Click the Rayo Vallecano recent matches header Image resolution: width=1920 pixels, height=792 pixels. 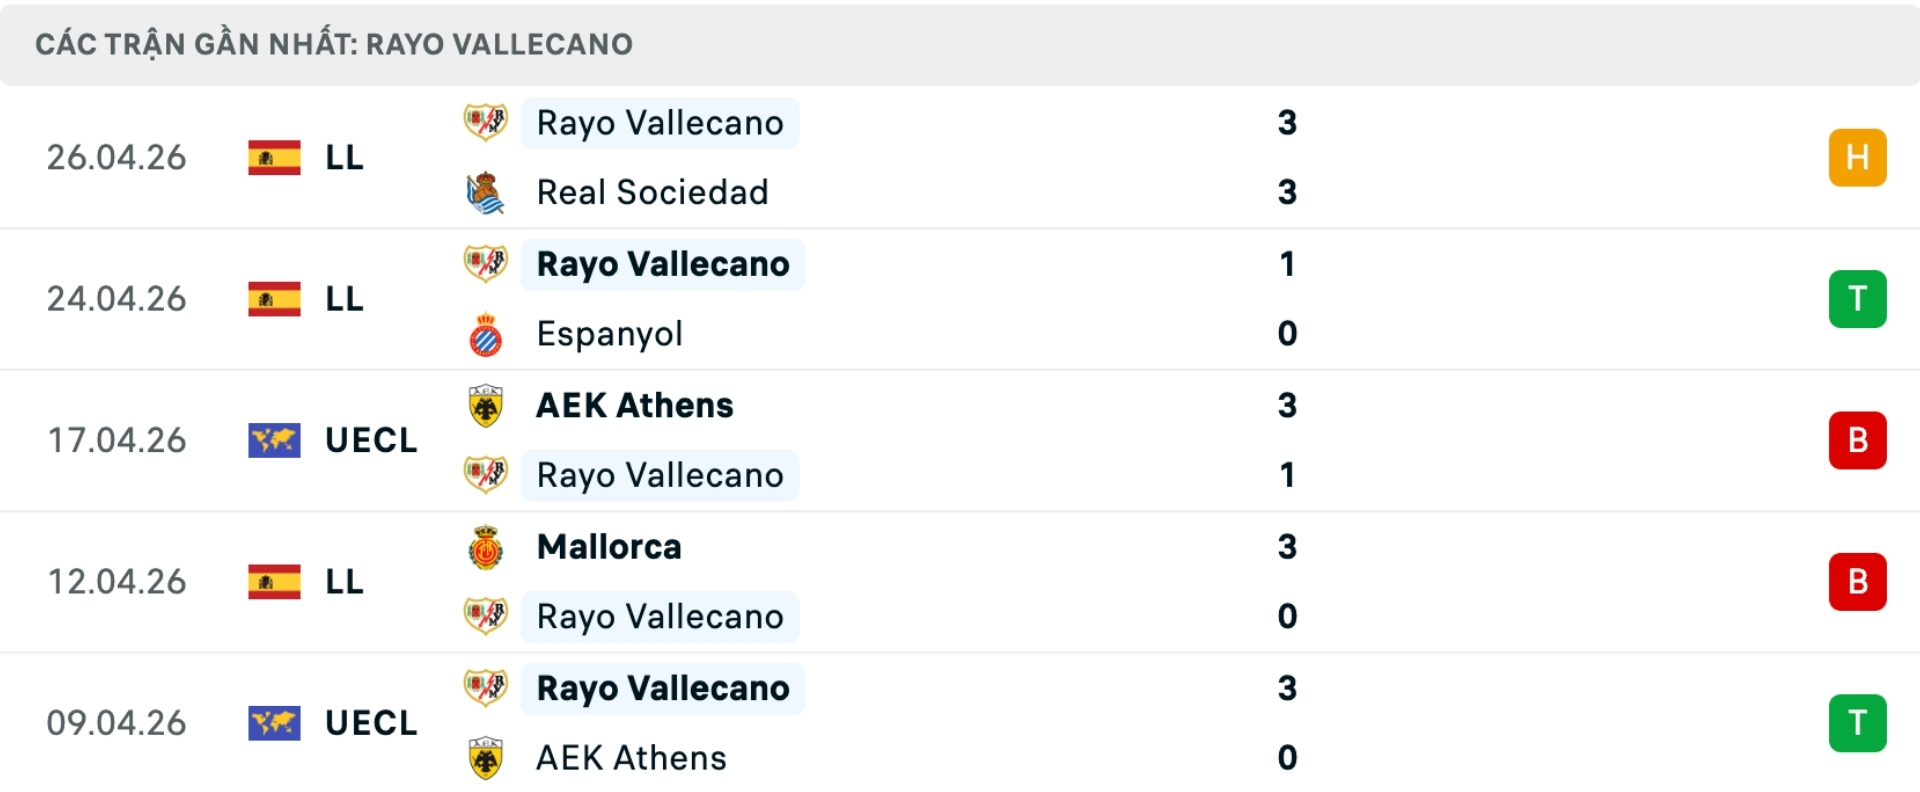tap(334, 44)
